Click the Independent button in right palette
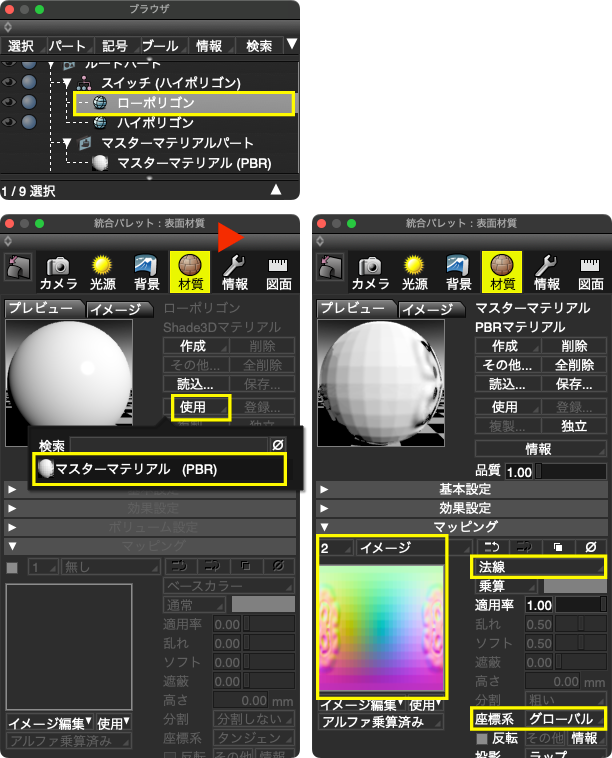 point(573,426)
